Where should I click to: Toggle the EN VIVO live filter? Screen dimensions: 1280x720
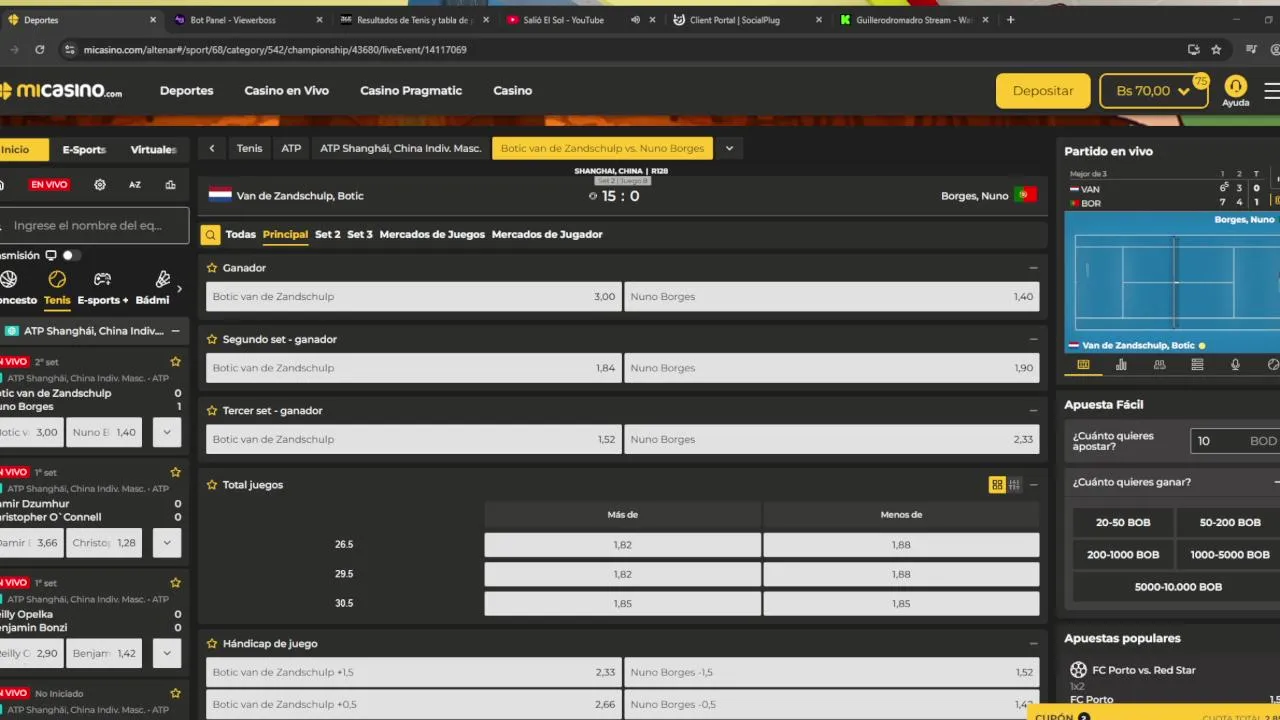49,185
